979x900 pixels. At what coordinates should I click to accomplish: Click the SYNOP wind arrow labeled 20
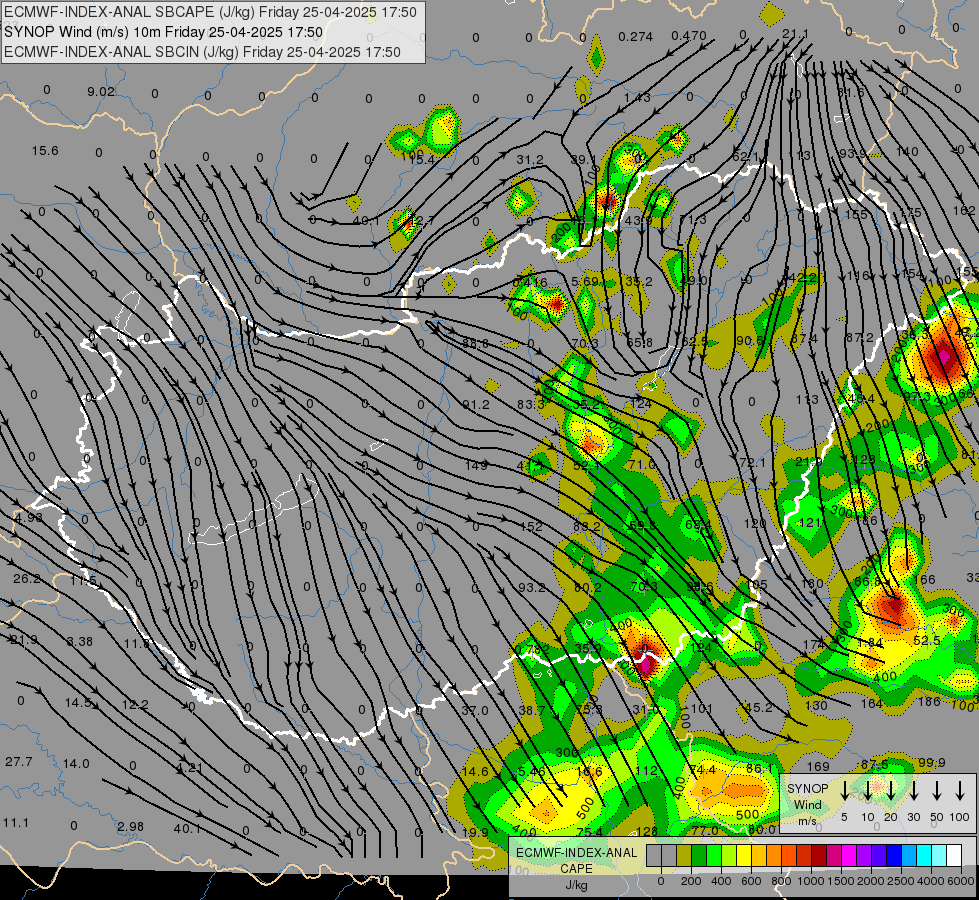click(890, 791)
